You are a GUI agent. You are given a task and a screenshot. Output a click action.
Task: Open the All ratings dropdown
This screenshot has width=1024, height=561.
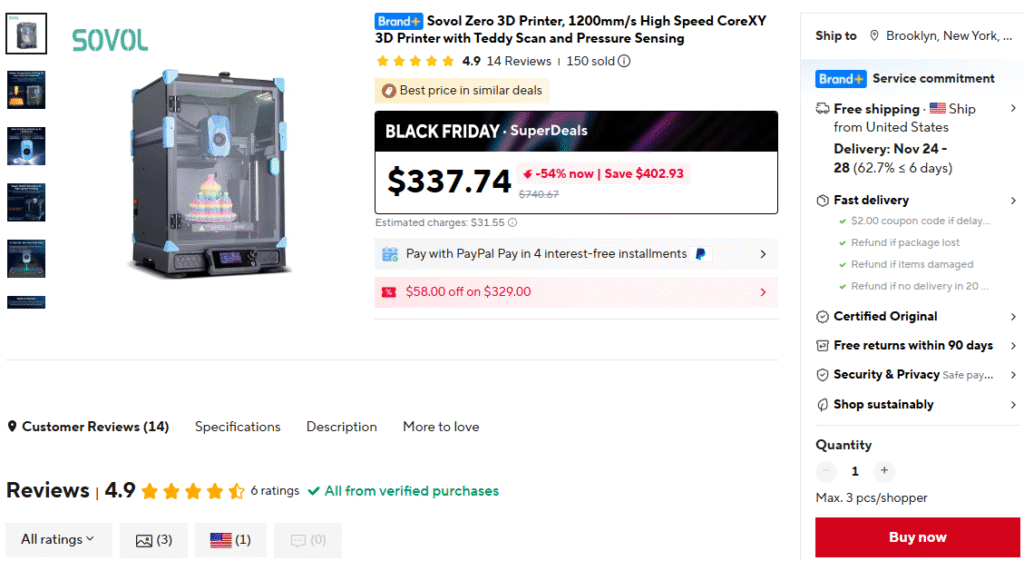tap(57, 539)
